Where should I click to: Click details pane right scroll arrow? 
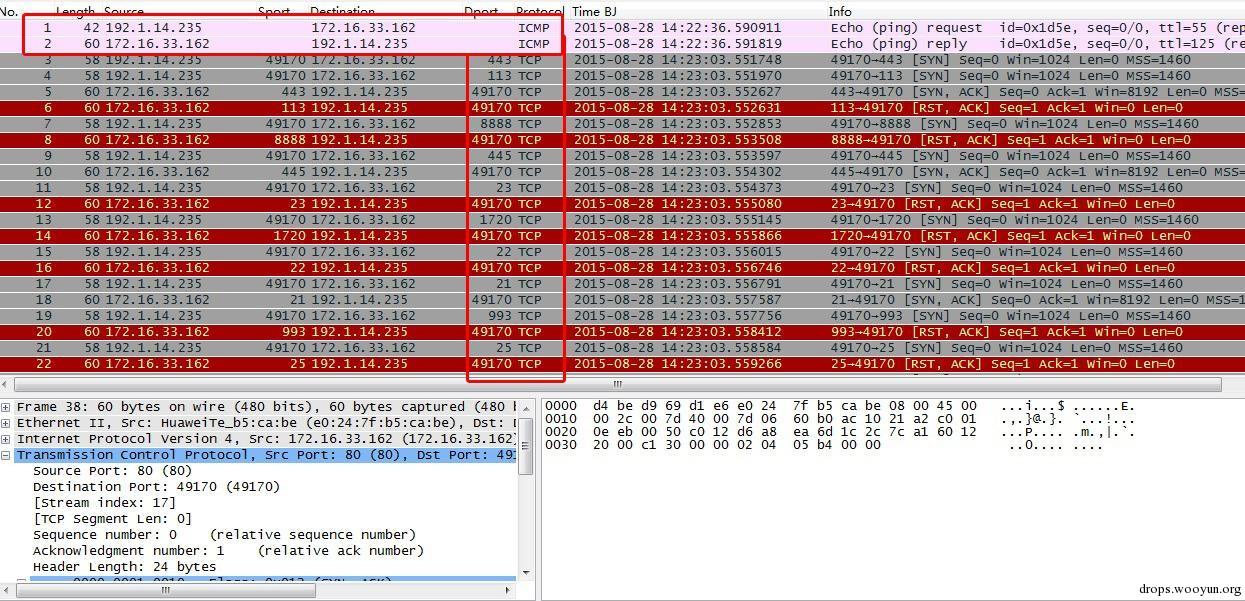coord(510,590)
